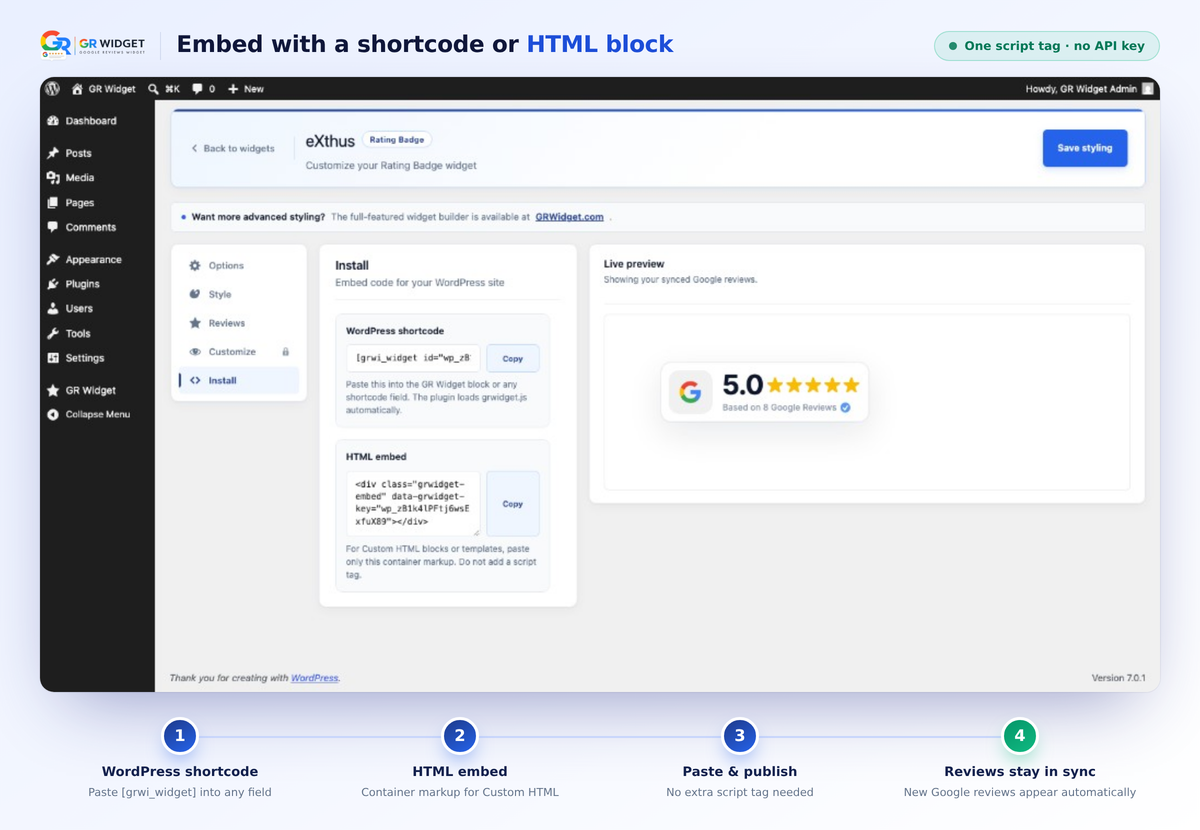Click the Plugins plug icon
1200x830 pixels.
click(x=53, y=284)
